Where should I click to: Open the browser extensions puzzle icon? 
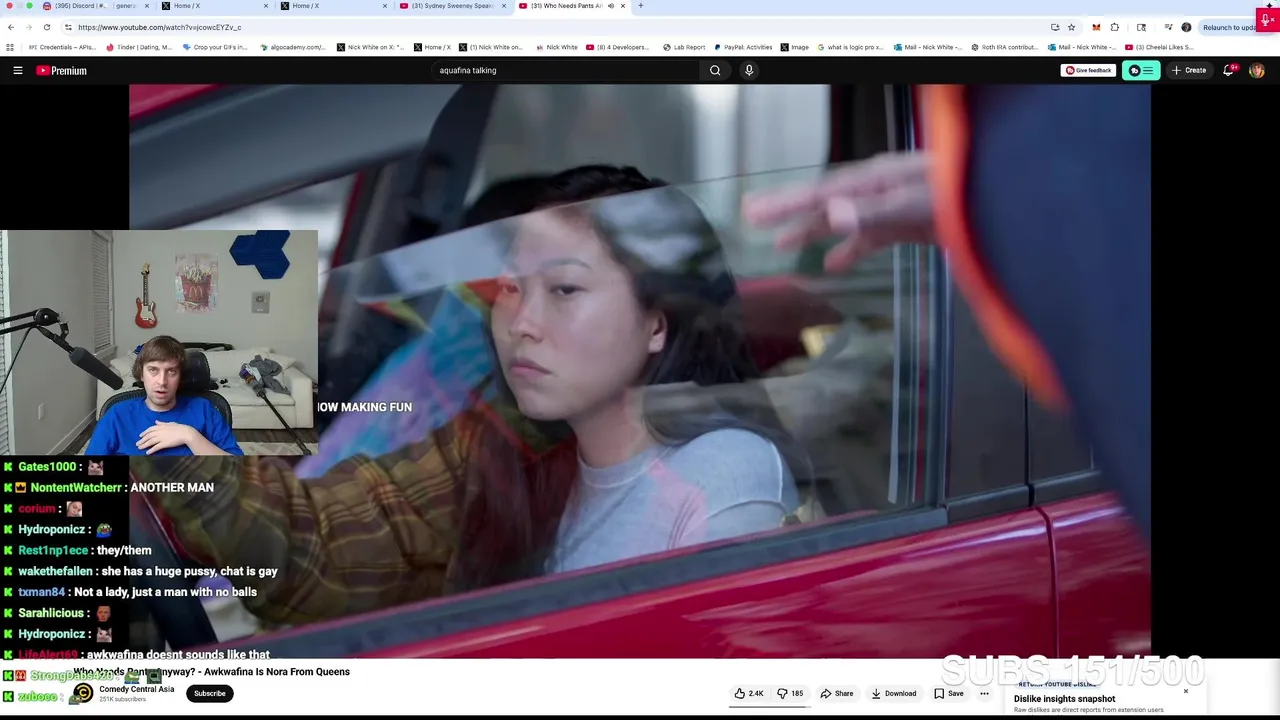1115,27
